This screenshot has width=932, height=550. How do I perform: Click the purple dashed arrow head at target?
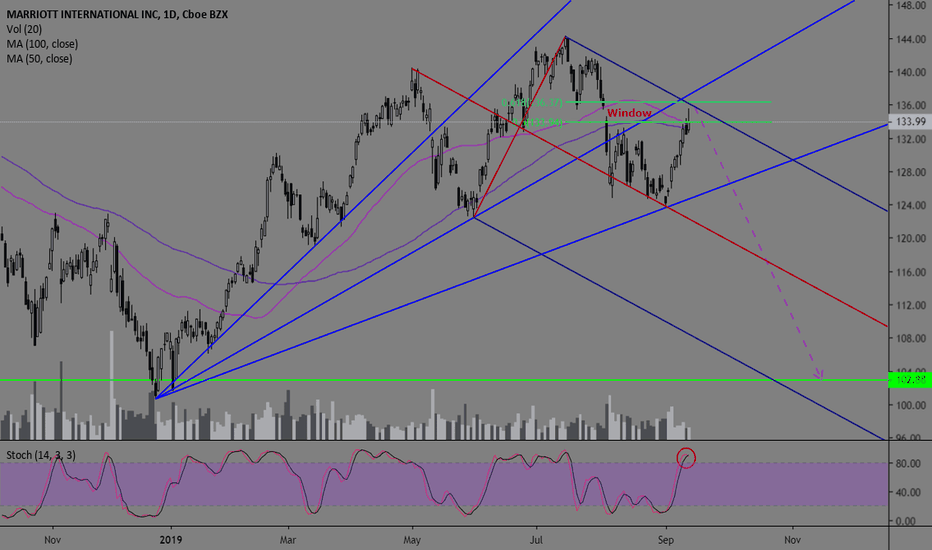click(820, 375)
